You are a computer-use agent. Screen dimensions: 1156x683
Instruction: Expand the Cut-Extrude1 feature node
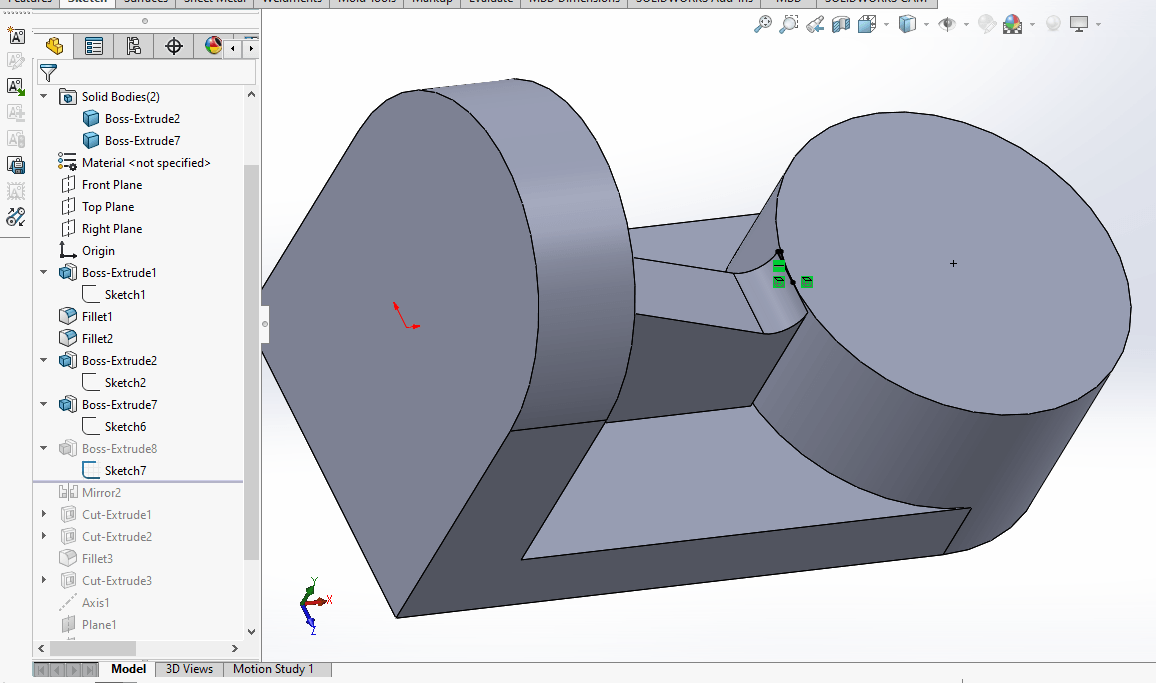point(43,515)
